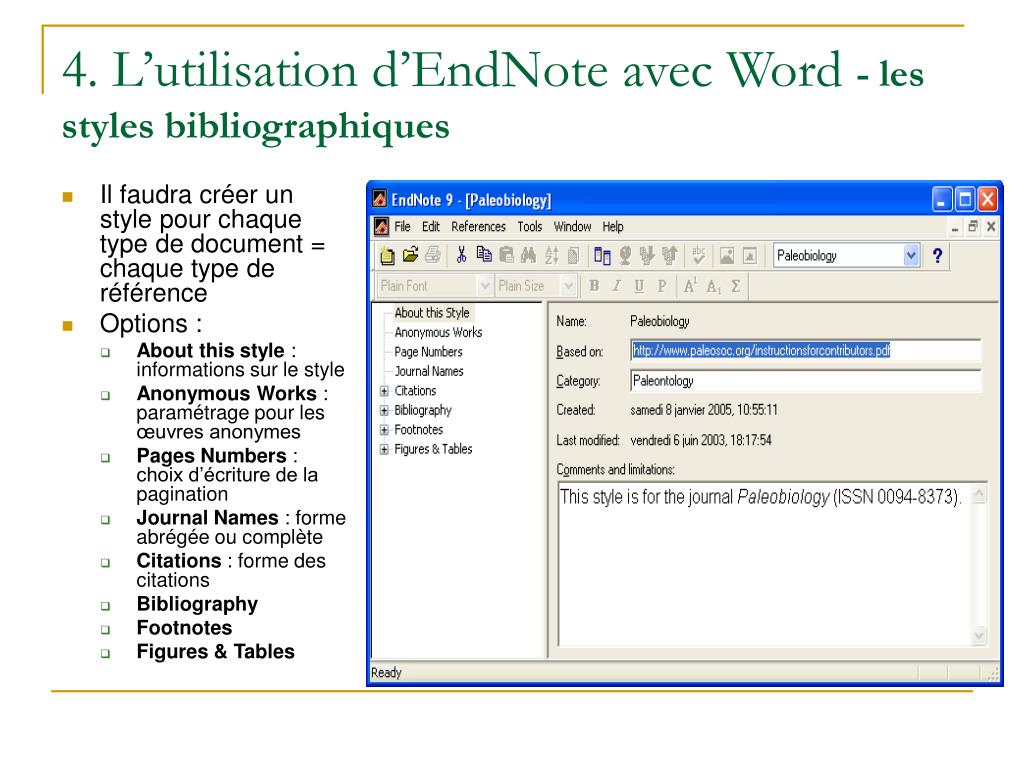Click the Copy toolbar icon

click(484, 255)
